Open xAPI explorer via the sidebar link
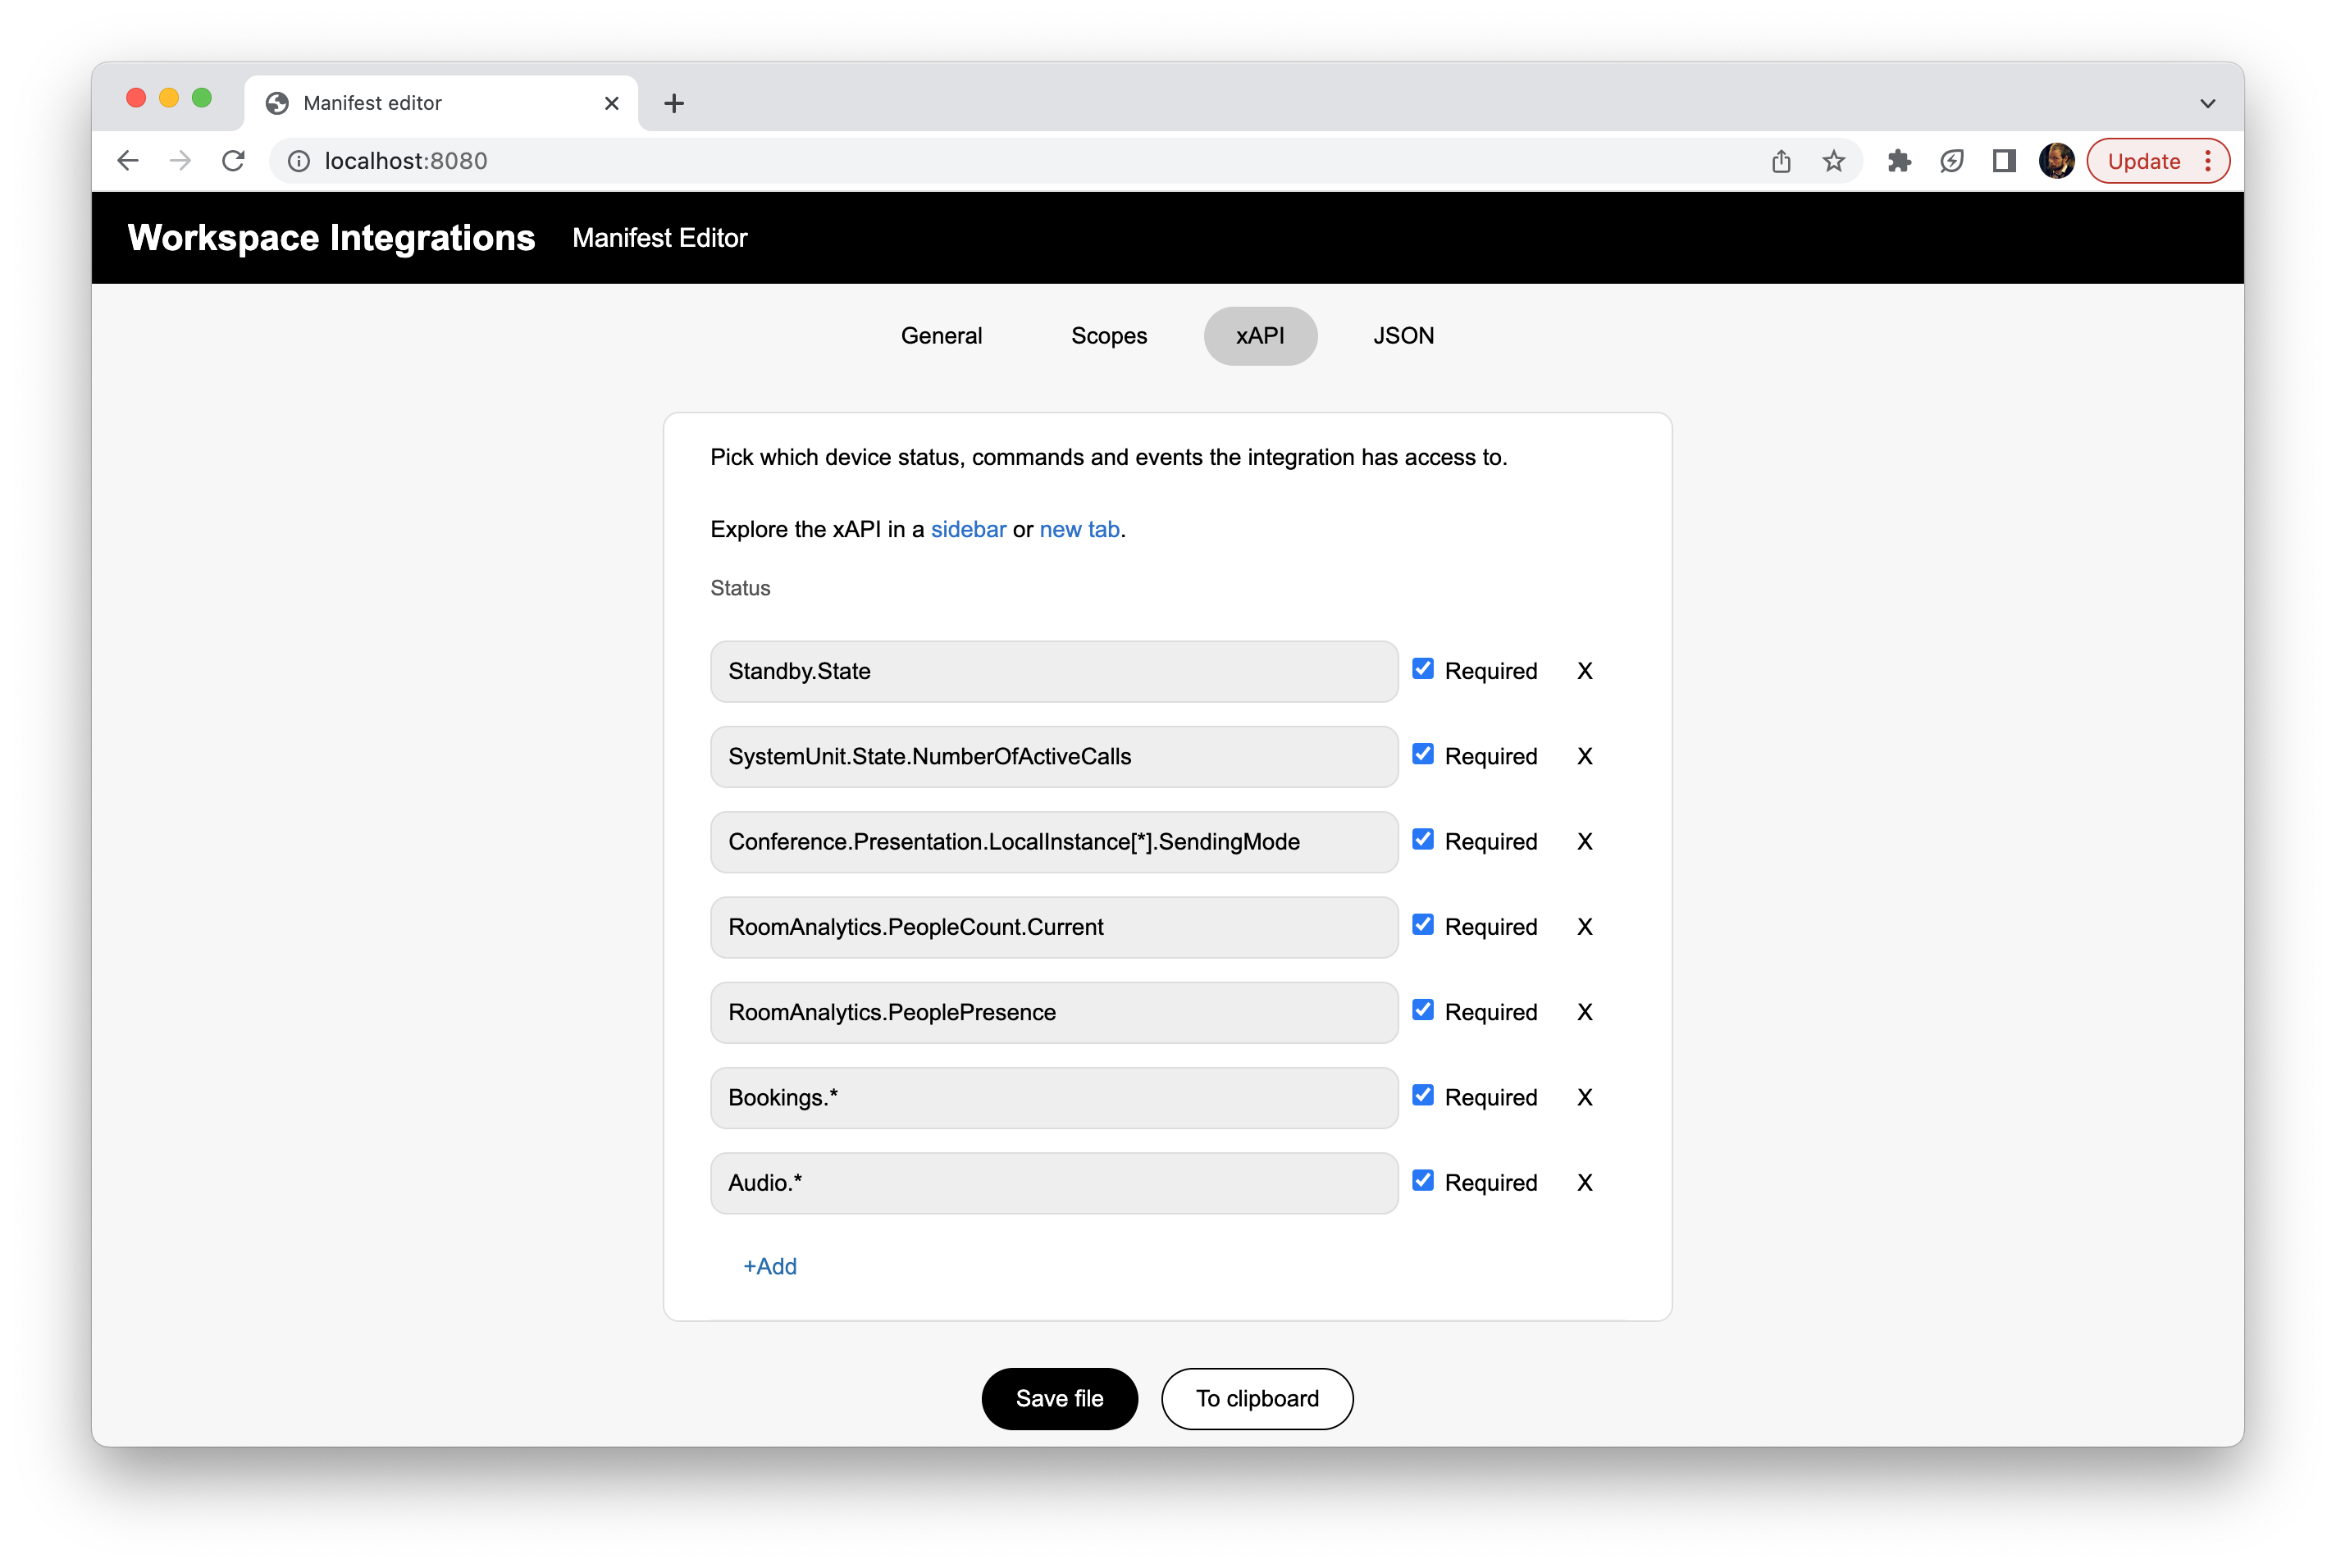Screen dimensions: 2336x1568 (967, 529)
